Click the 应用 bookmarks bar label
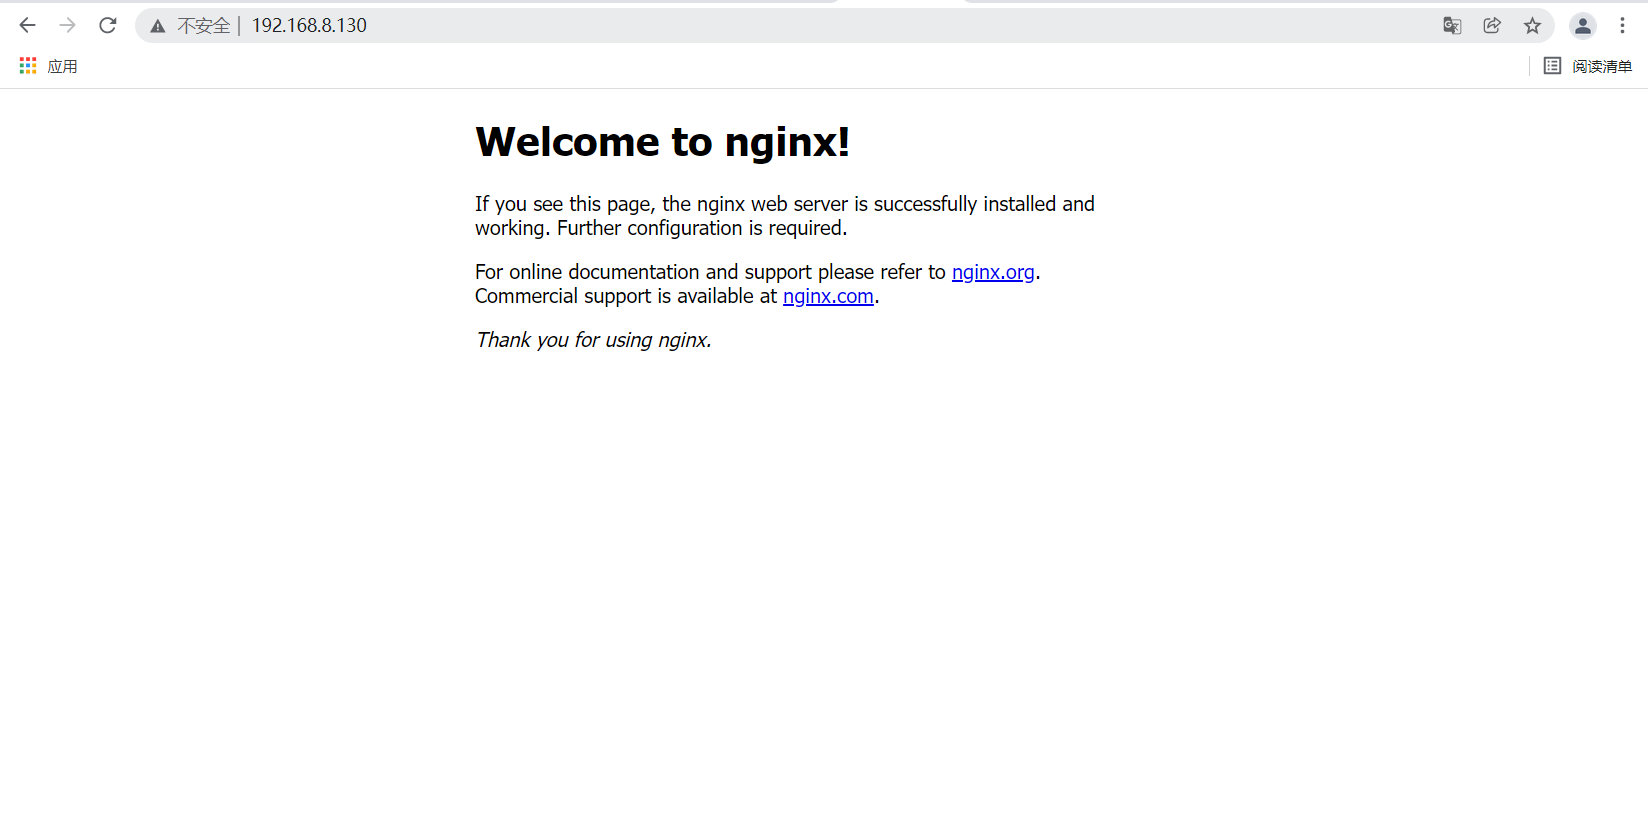 [x=62, y=67]
